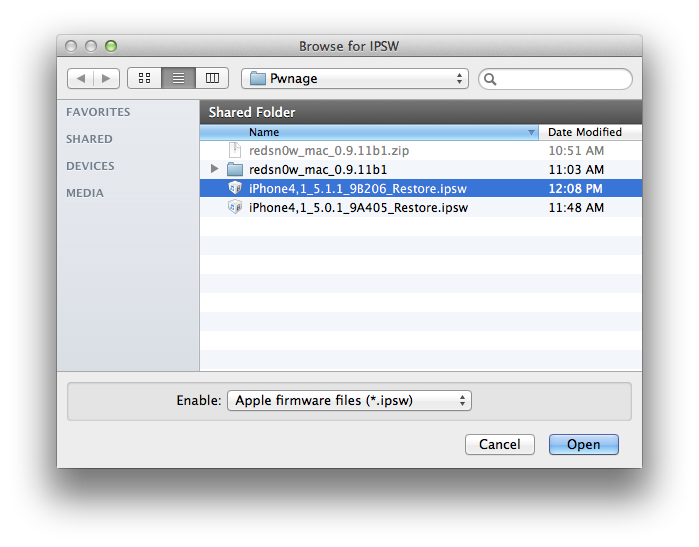Sort files by Date Modified column

(x=590, y=132)
